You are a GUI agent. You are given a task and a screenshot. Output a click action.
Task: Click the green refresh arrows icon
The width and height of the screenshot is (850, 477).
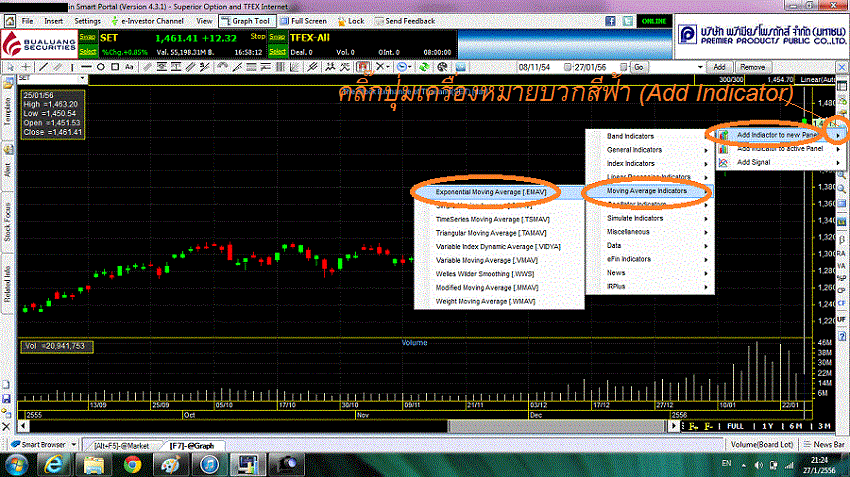pos(424,67)
